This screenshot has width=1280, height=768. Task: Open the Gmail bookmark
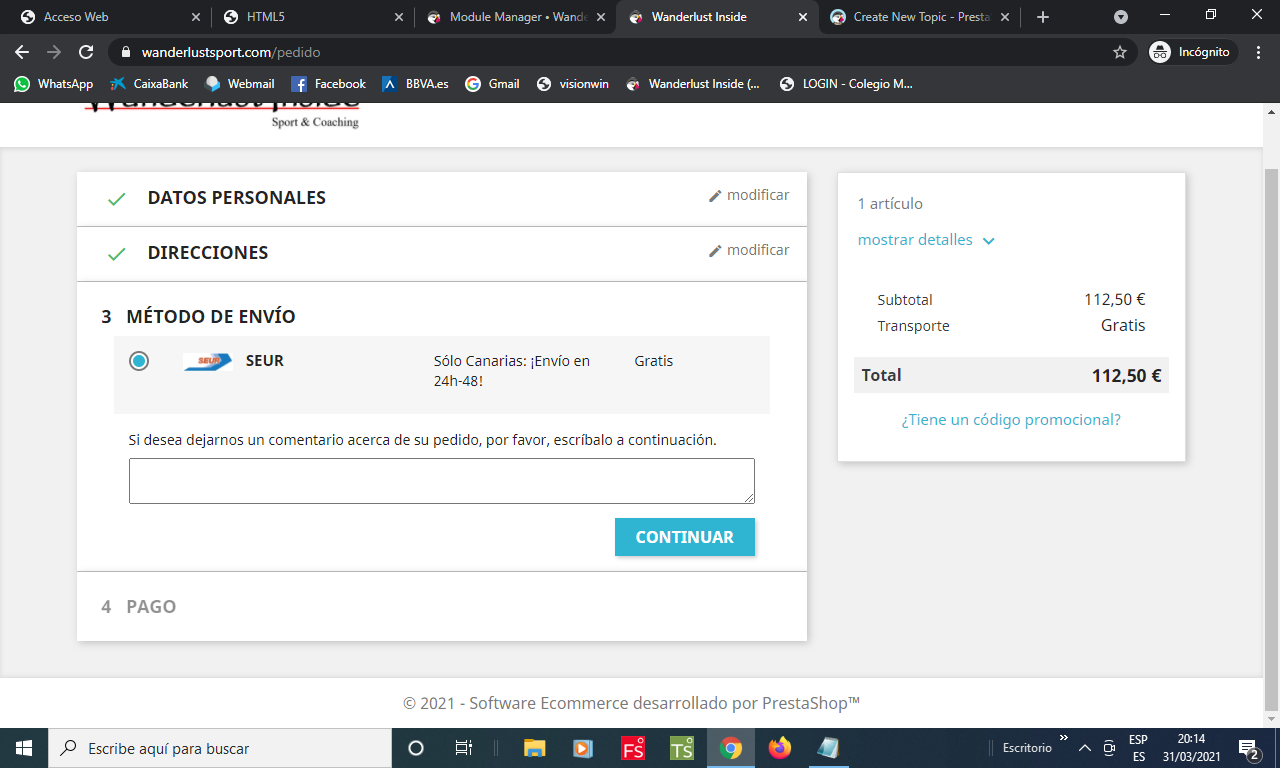(x=492, y=84)
